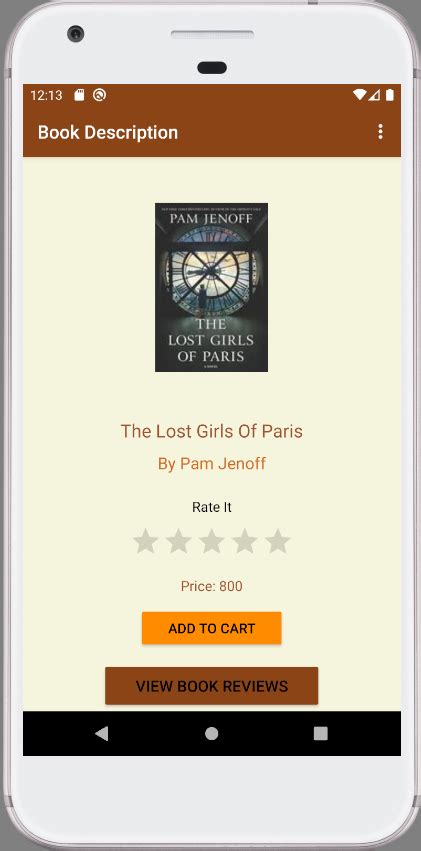
Task: Tap the Wi-Fi signal status icon
Action: coord(359,95)
